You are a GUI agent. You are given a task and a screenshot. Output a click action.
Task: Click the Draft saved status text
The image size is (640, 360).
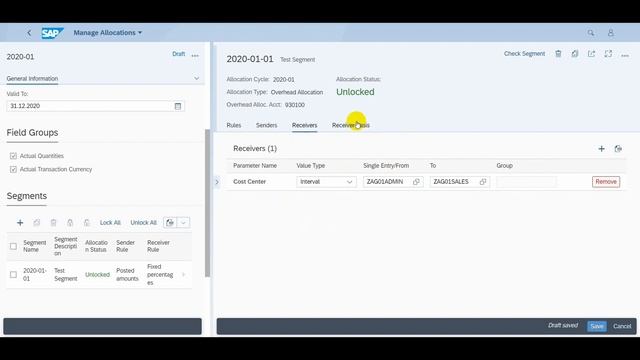click(563, 326)
